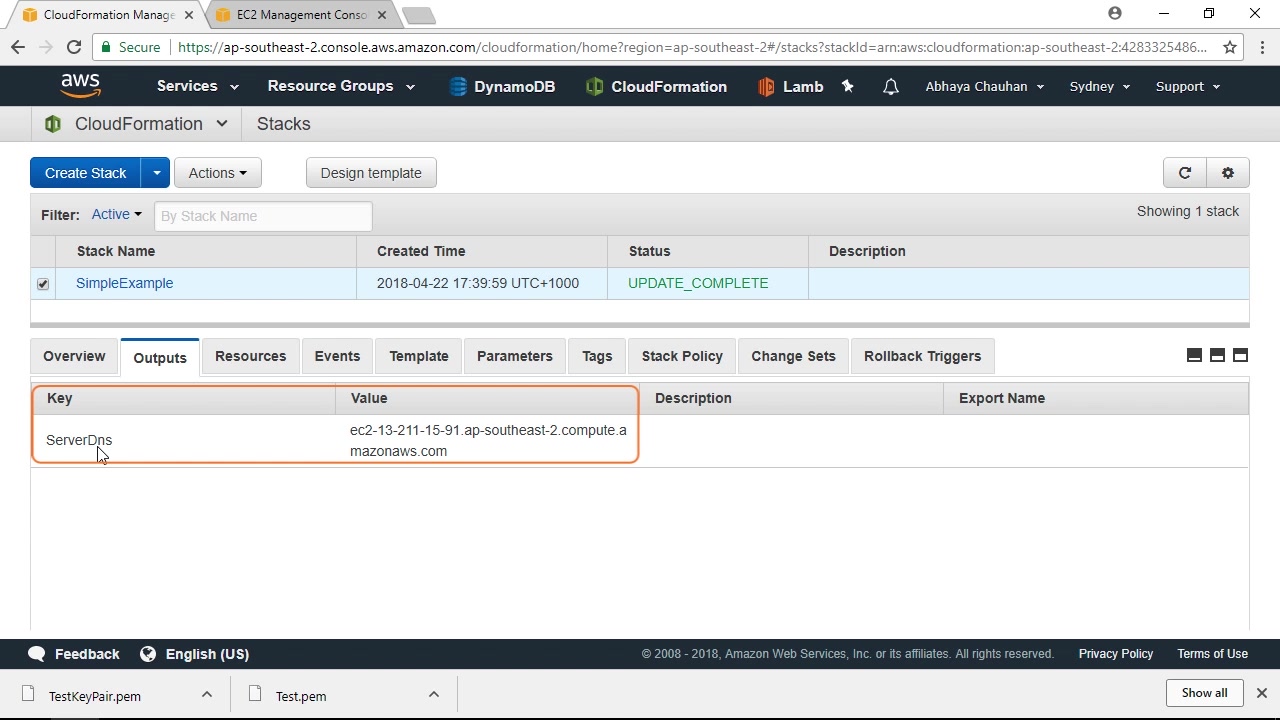Image resolution: width=1280 pixels, height=720 pixels.
Task: Click the browser forward arrow
Action: pos(46,47)
